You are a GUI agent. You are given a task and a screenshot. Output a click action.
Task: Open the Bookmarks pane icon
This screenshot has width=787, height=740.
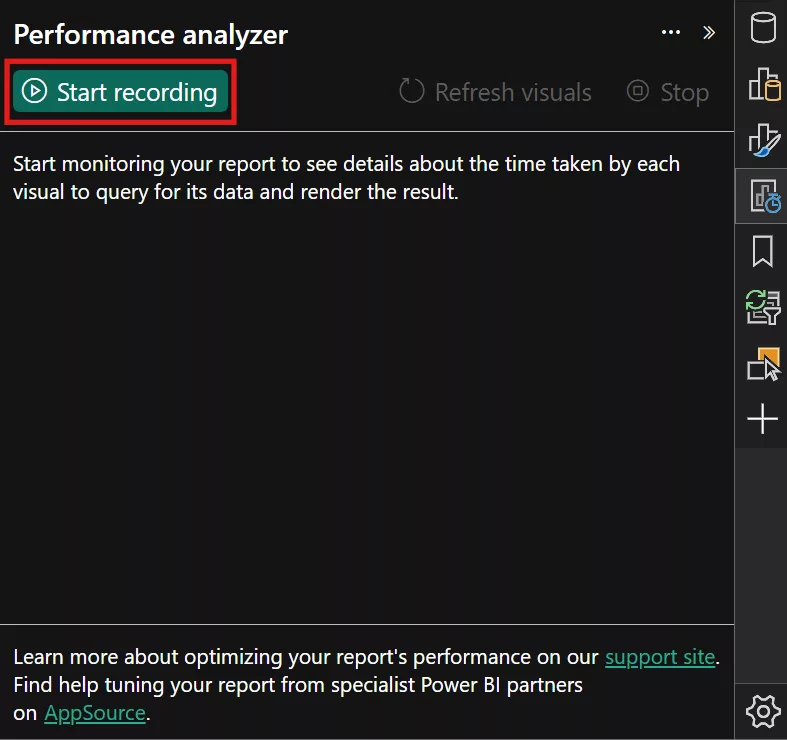pos(762,252)
